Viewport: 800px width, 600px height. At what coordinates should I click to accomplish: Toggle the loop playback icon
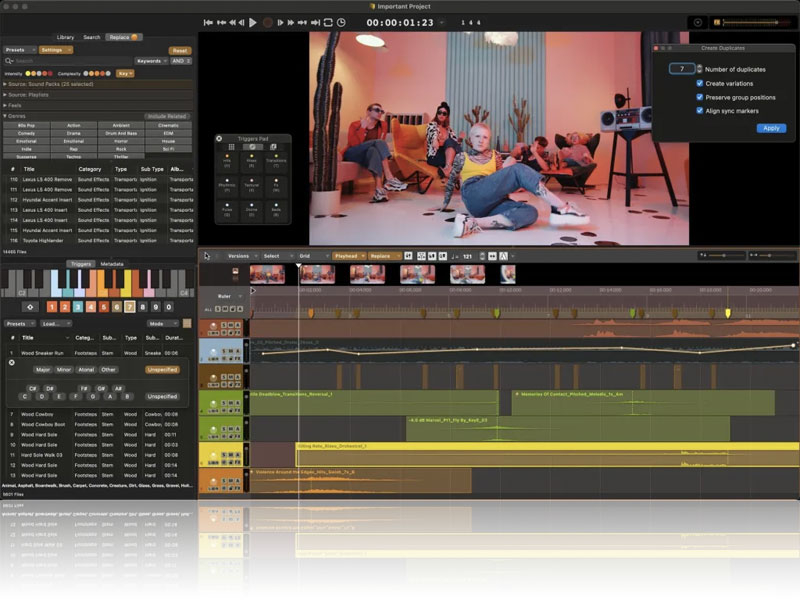[x=327, y=21]
